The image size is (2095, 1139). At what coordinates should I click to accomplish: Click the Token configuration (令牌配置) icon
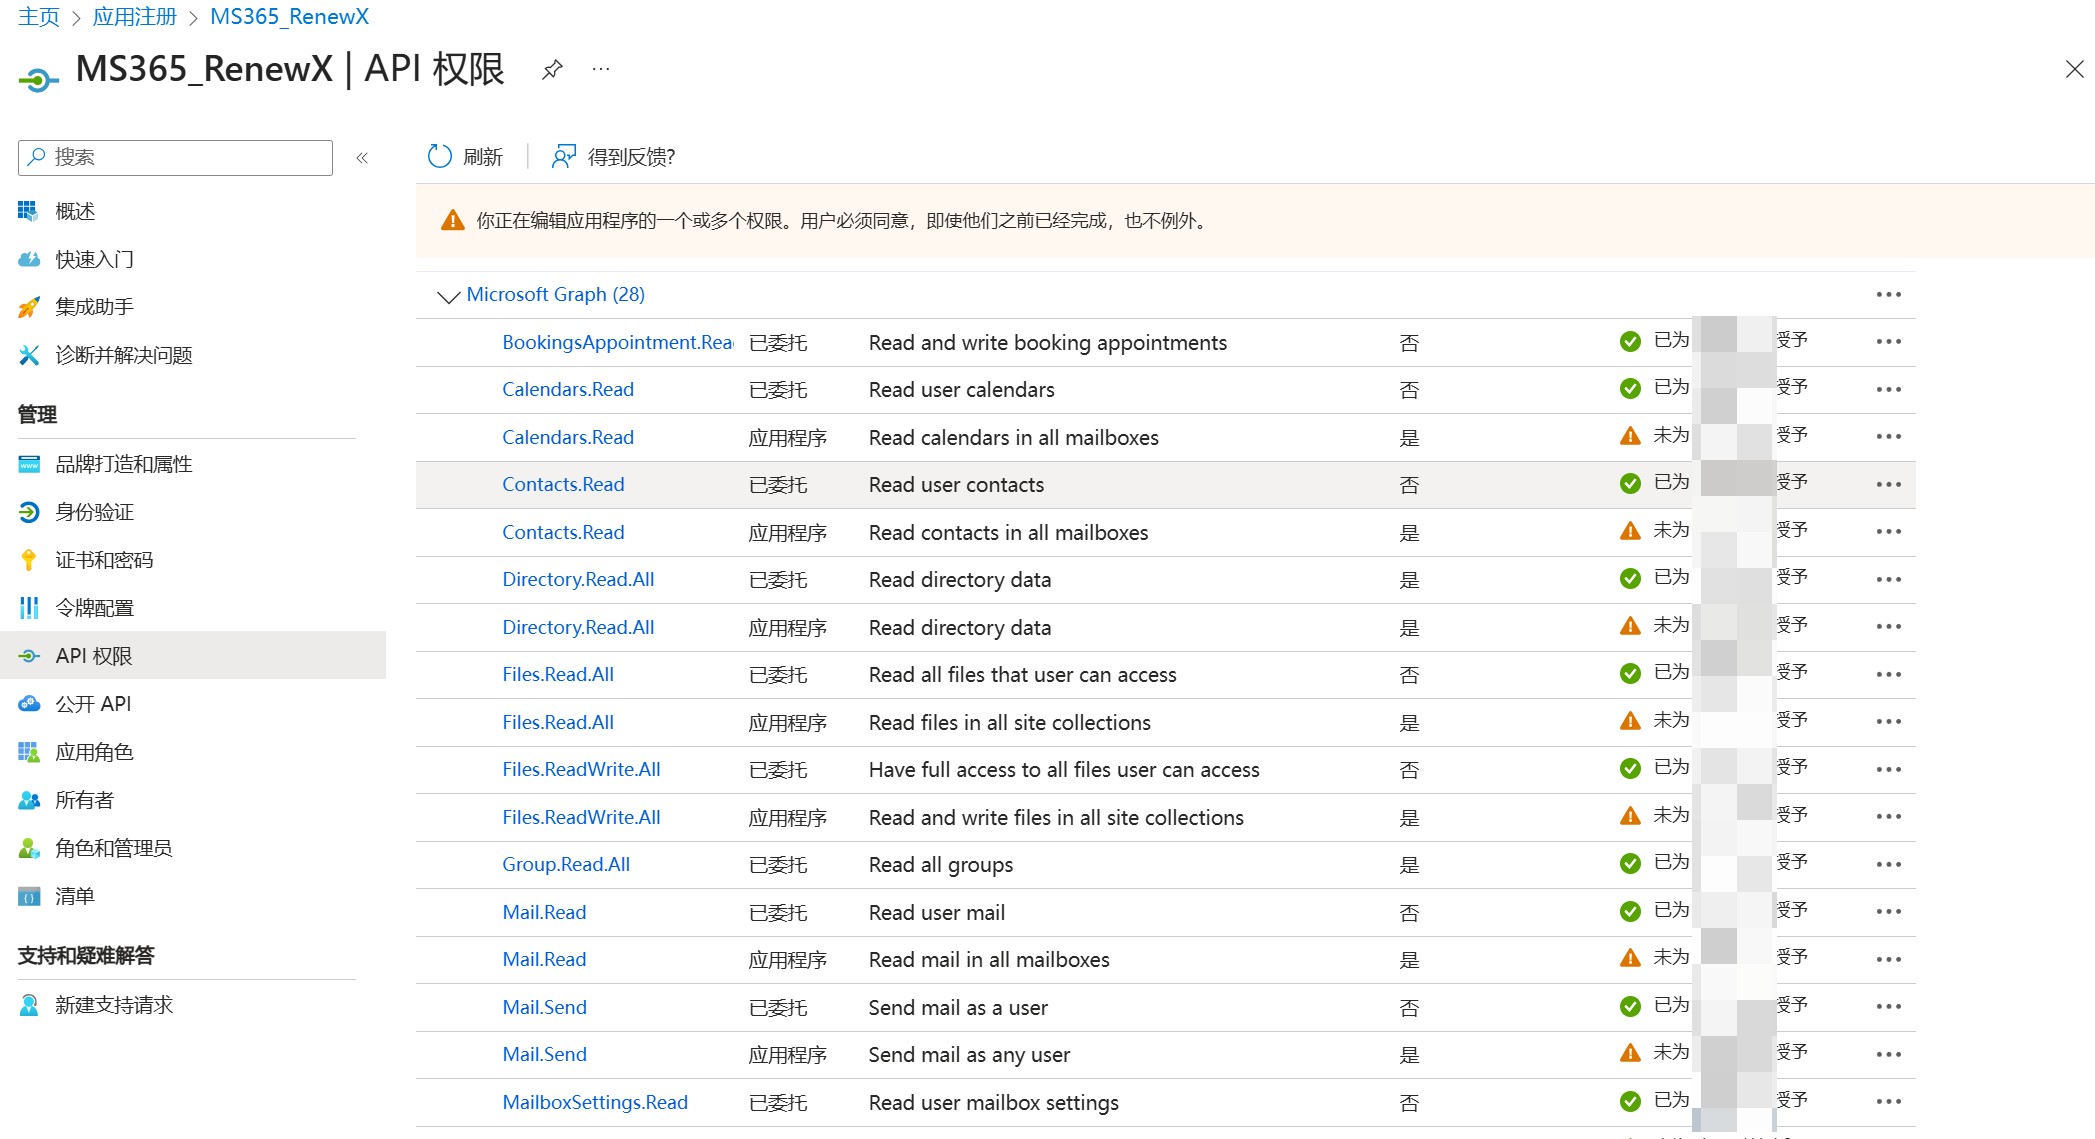coord(29,608)
